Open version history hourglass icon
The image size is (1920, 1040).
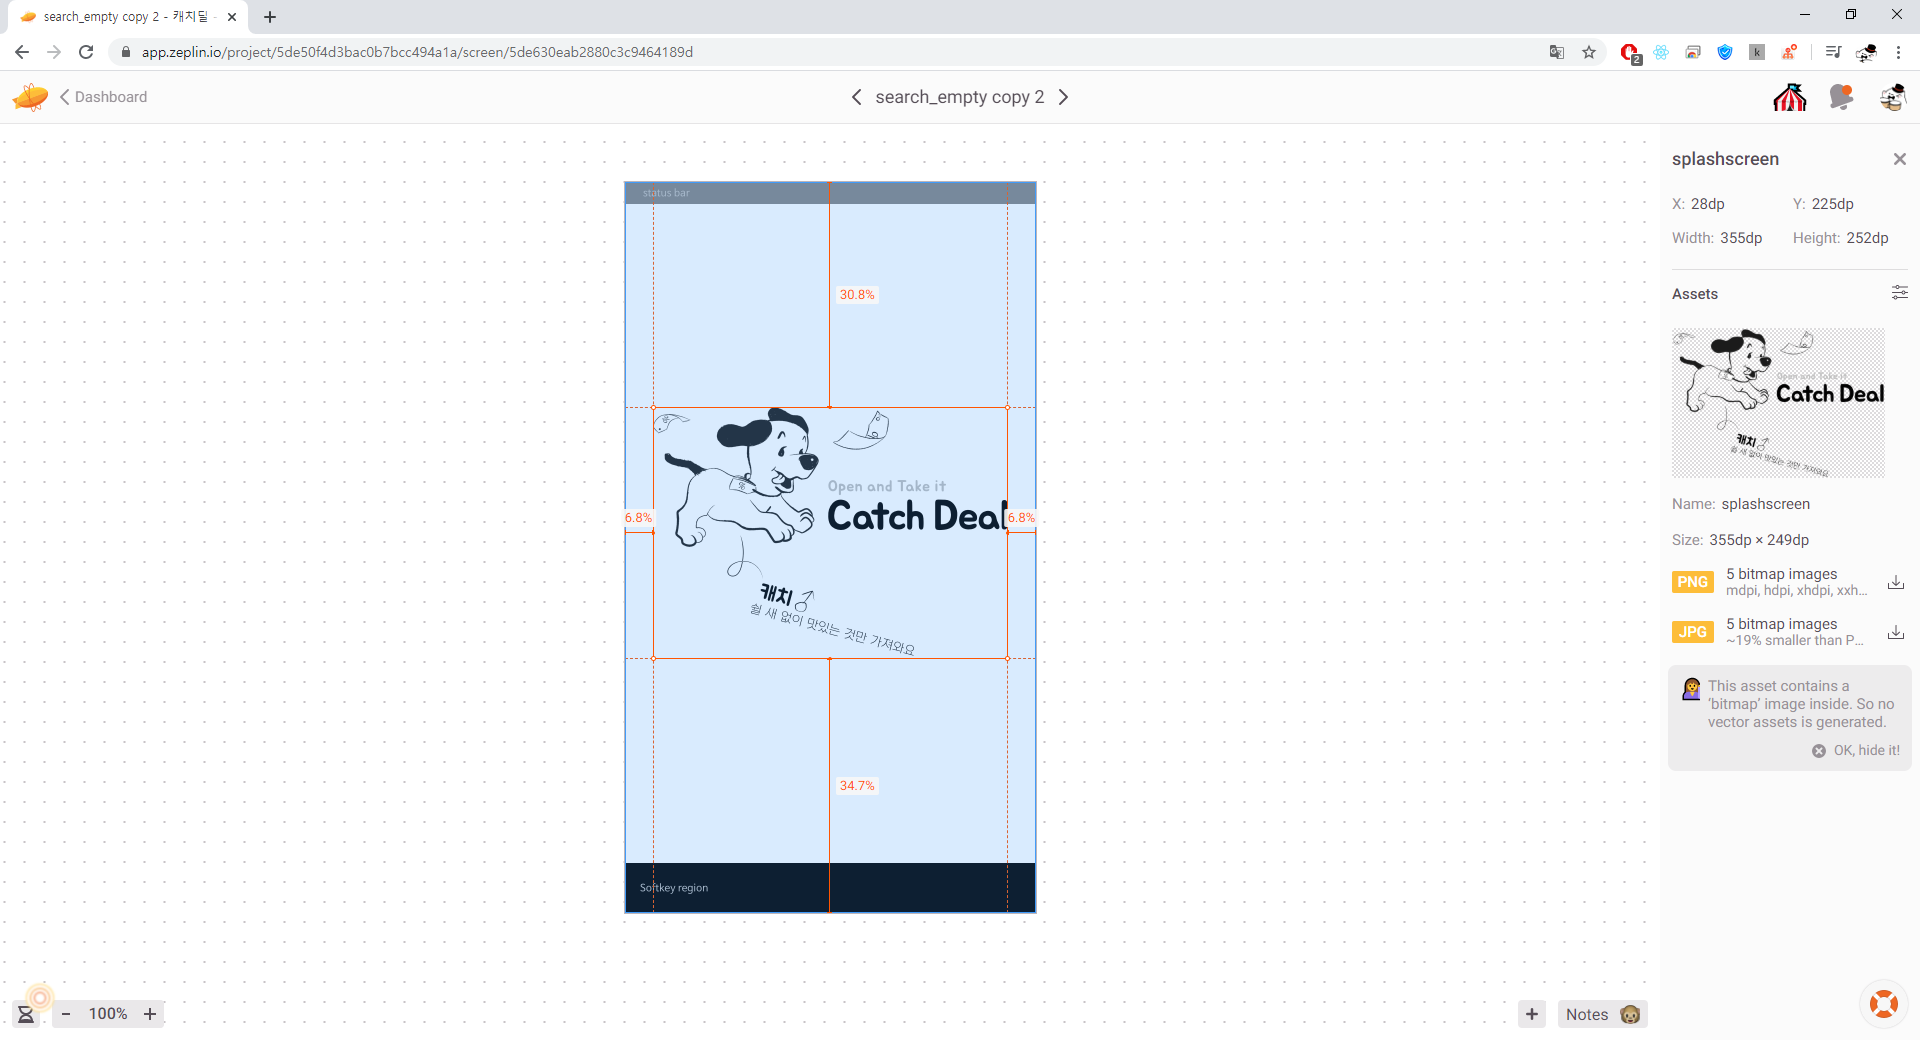pyautogui.click(x=26, y=1014)
